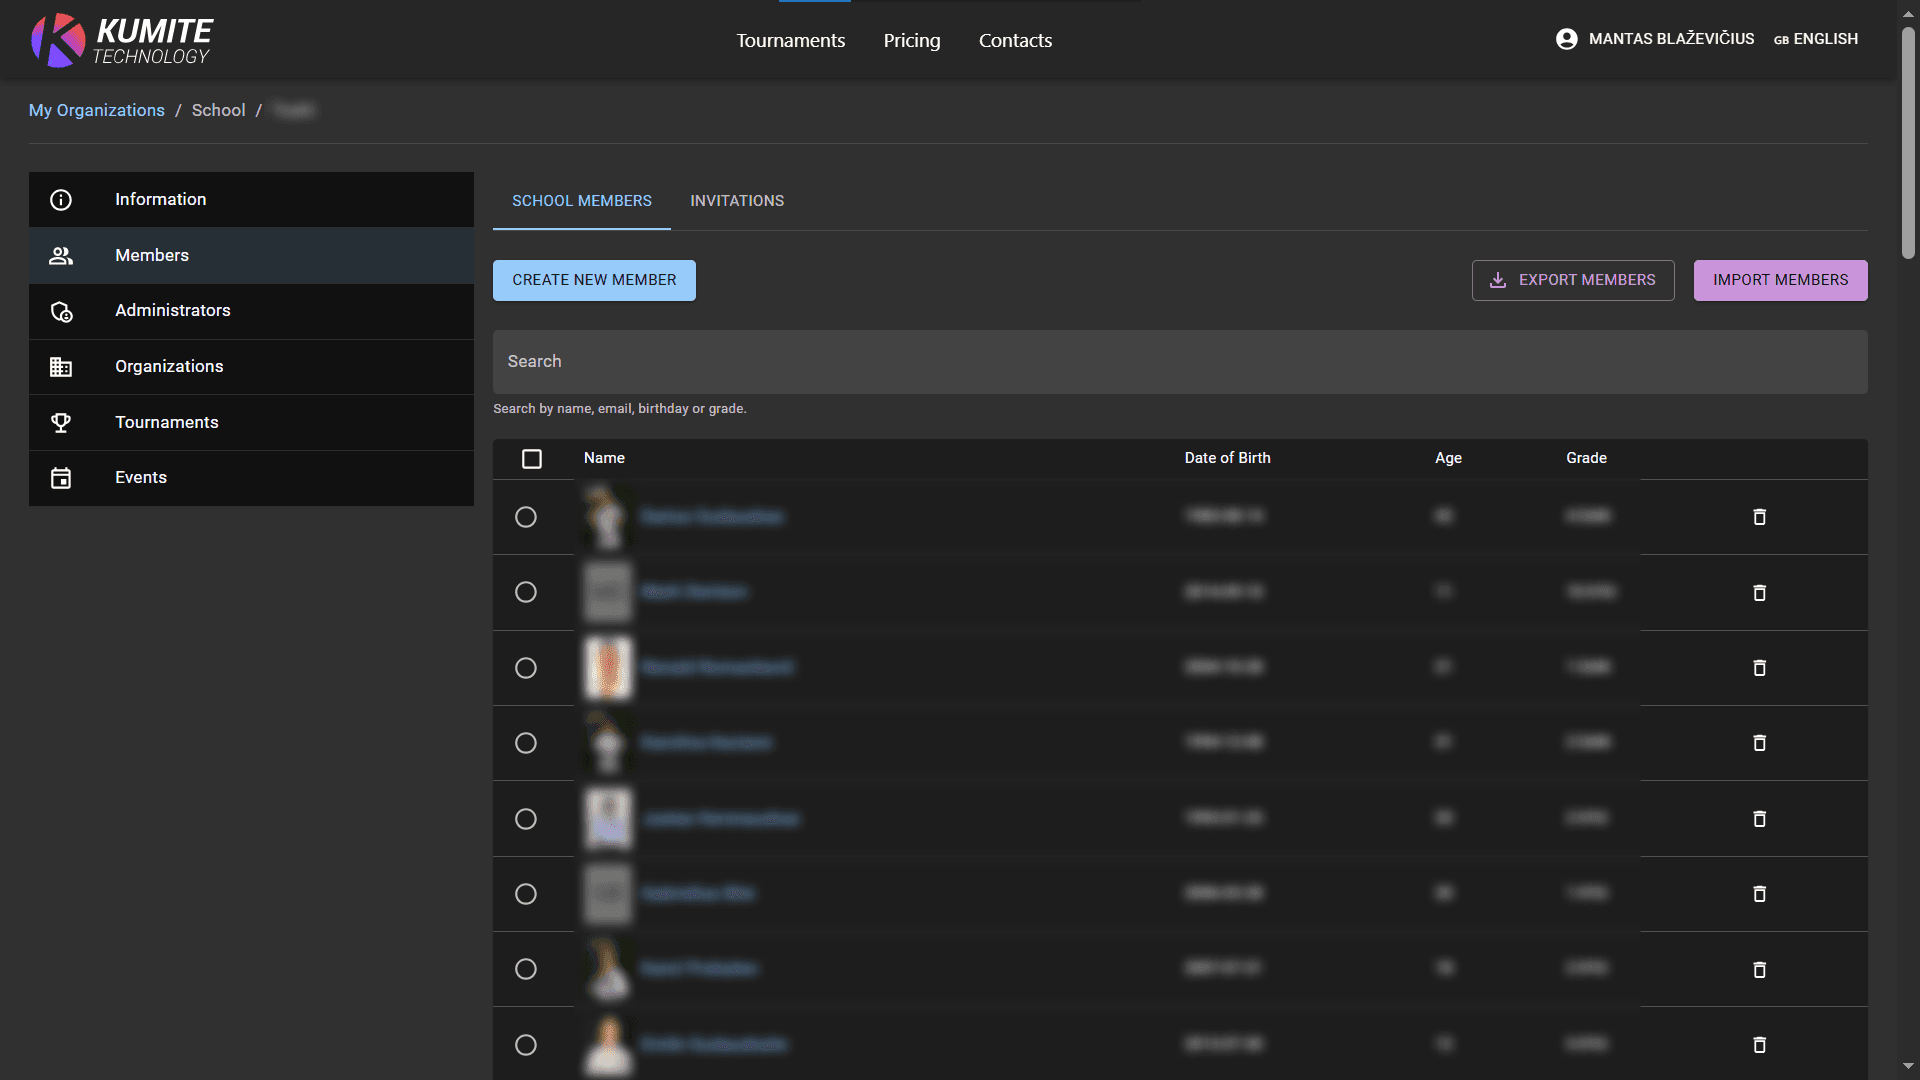Click the download icon inside Export Members
Viewport: 1920px width, 1080px height.
(x=1497, y=280)
